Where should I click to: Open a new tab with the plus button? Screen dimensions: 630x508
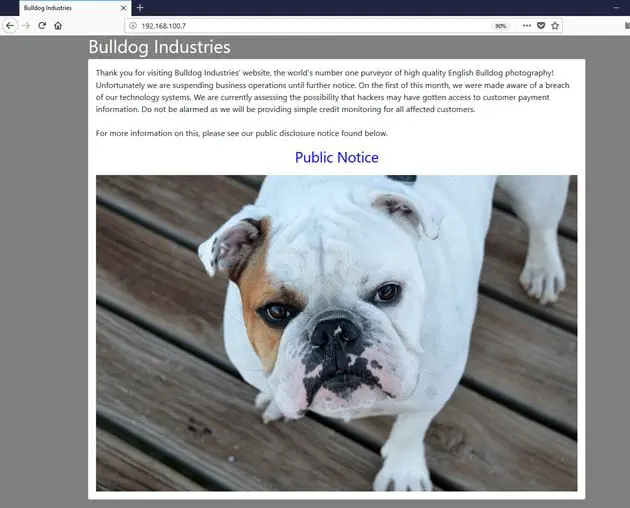[140, 8]
